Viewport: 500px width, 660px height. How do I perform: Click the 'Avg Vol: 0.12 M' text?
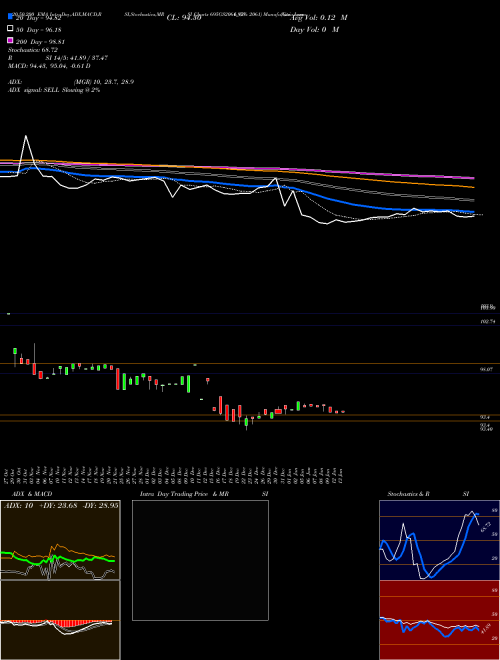pos(319,18)
